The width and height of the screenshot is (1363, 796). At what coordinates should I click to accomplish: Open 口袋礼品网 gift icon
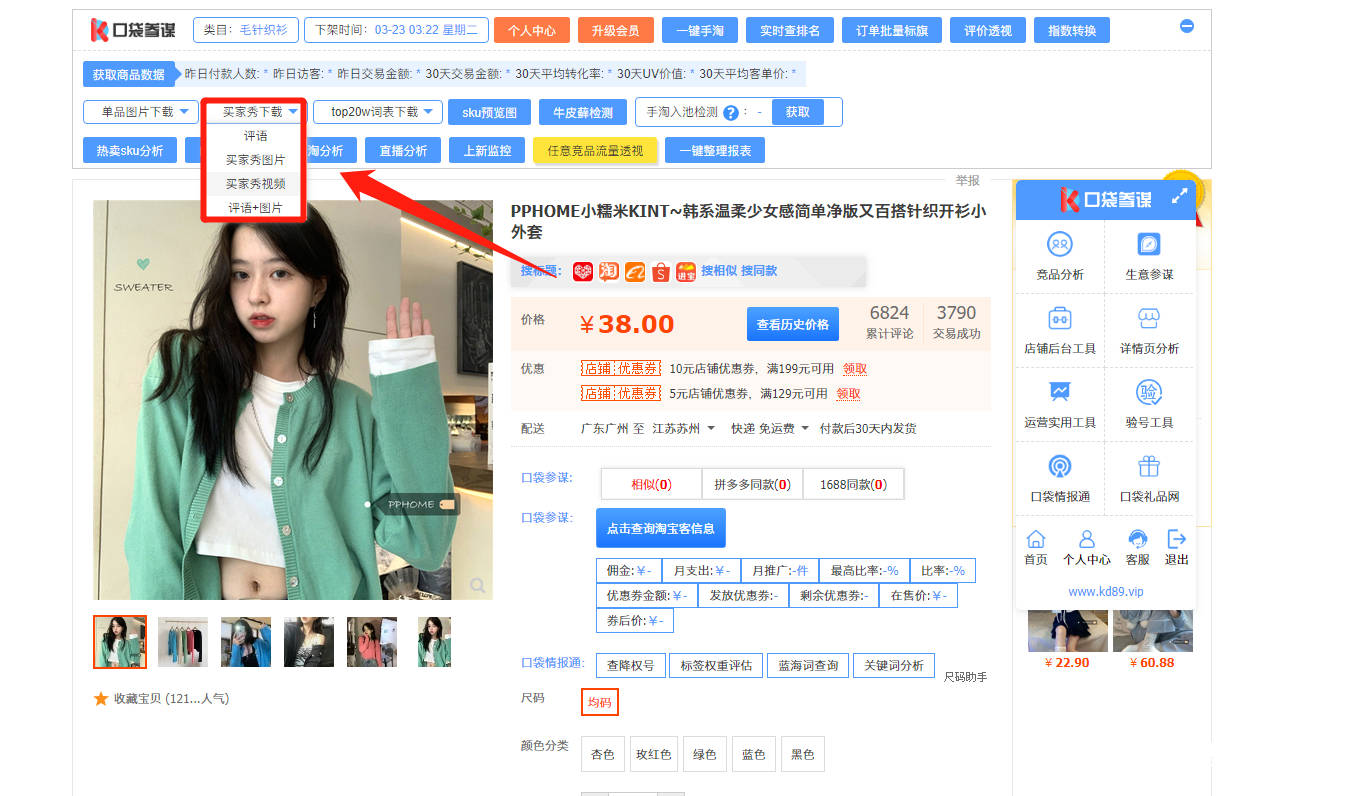1149,467
